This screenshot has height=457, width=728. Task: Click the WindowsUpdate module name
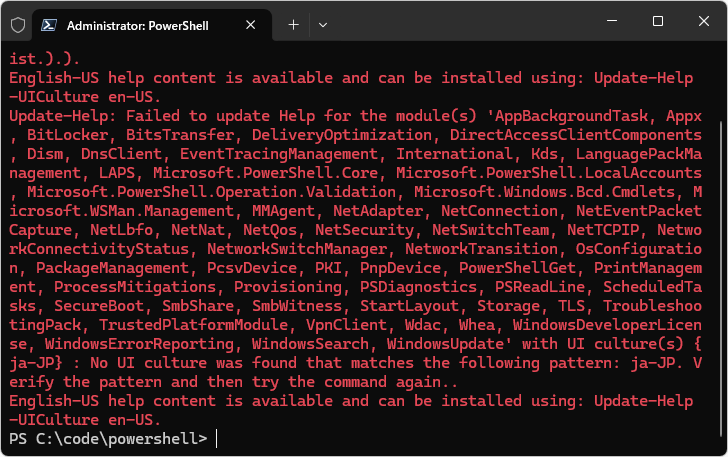pyautogui.click(x=443, y=344)
